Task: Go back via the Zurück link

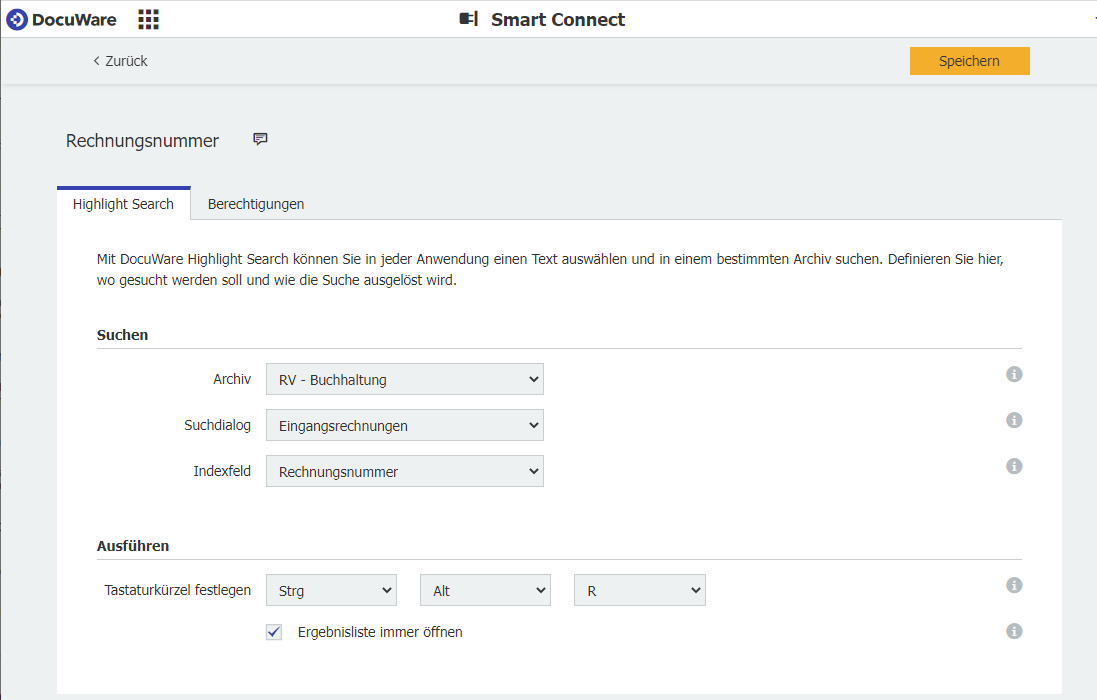Action: point(120,61)
